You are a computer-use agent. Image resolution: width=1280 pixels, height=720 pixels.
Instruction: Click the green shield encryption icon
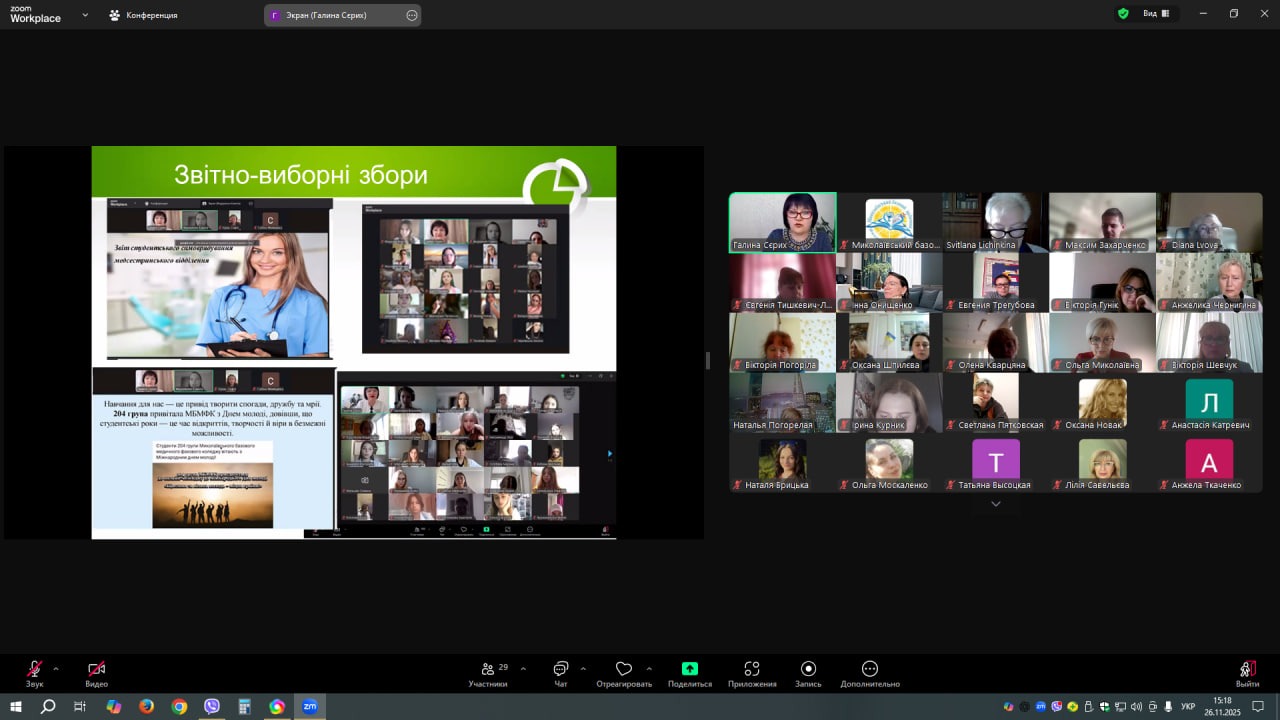pyautogui.click(x=1123, y=14)
